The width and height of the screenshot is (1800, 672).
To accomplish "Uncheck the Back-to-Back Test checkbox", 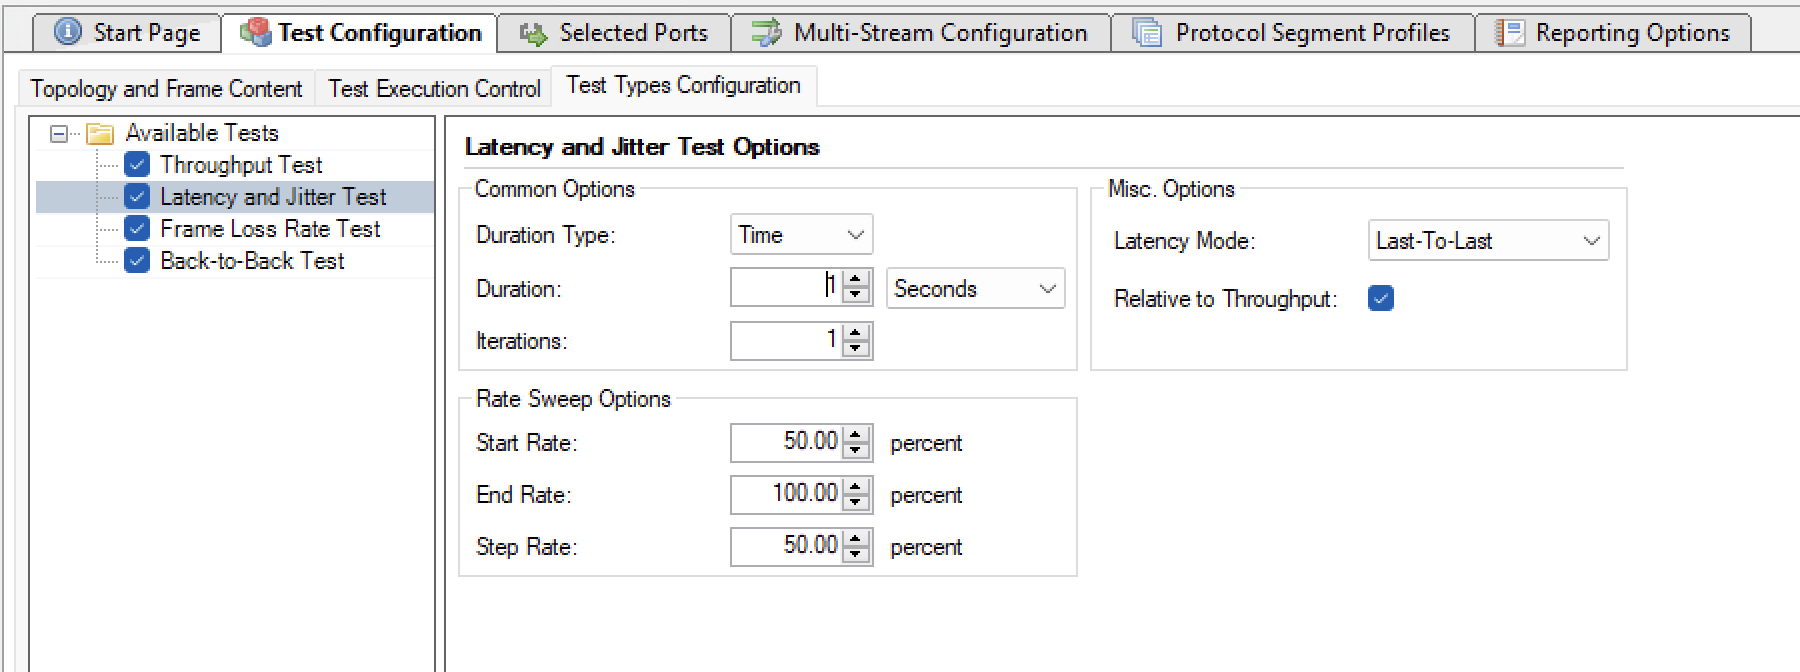I will click(137, 261).
